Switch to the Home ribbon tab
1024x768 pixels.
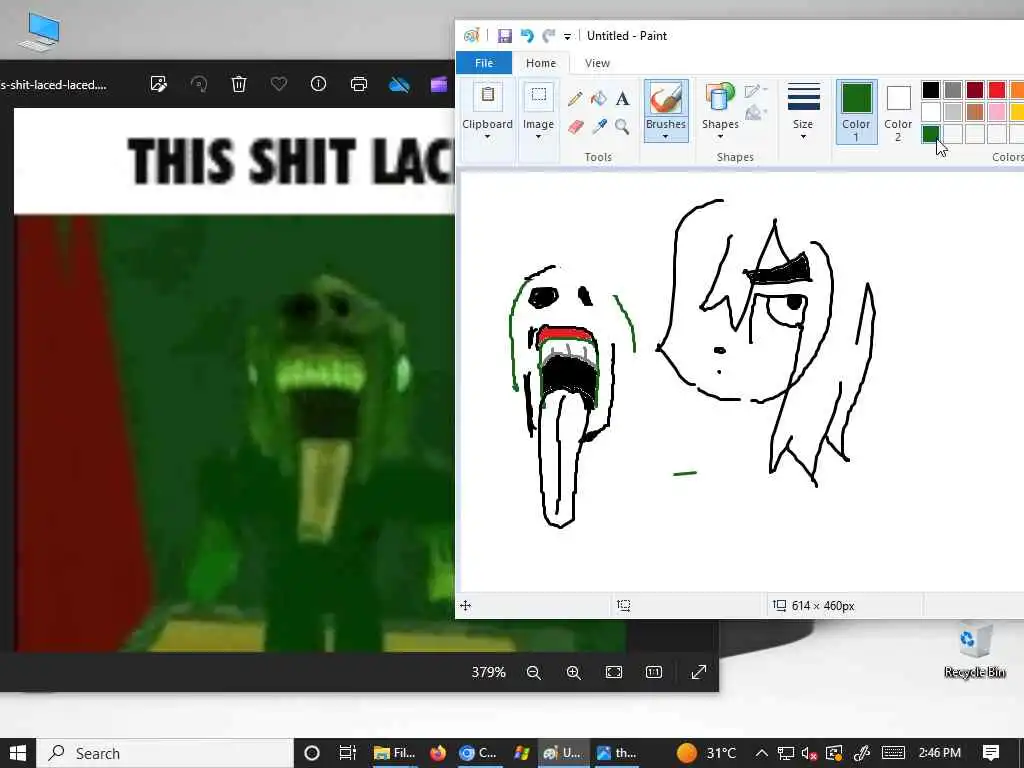(x=541, y=63)
